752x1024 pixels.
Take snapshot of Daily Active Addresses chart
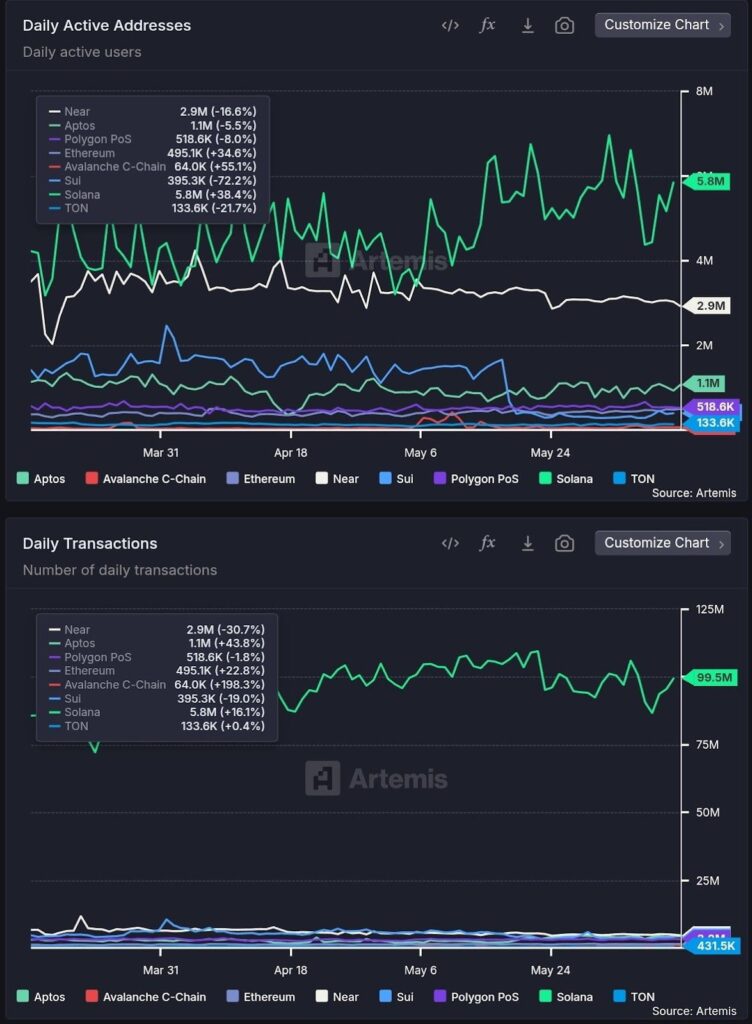[565, 25]
